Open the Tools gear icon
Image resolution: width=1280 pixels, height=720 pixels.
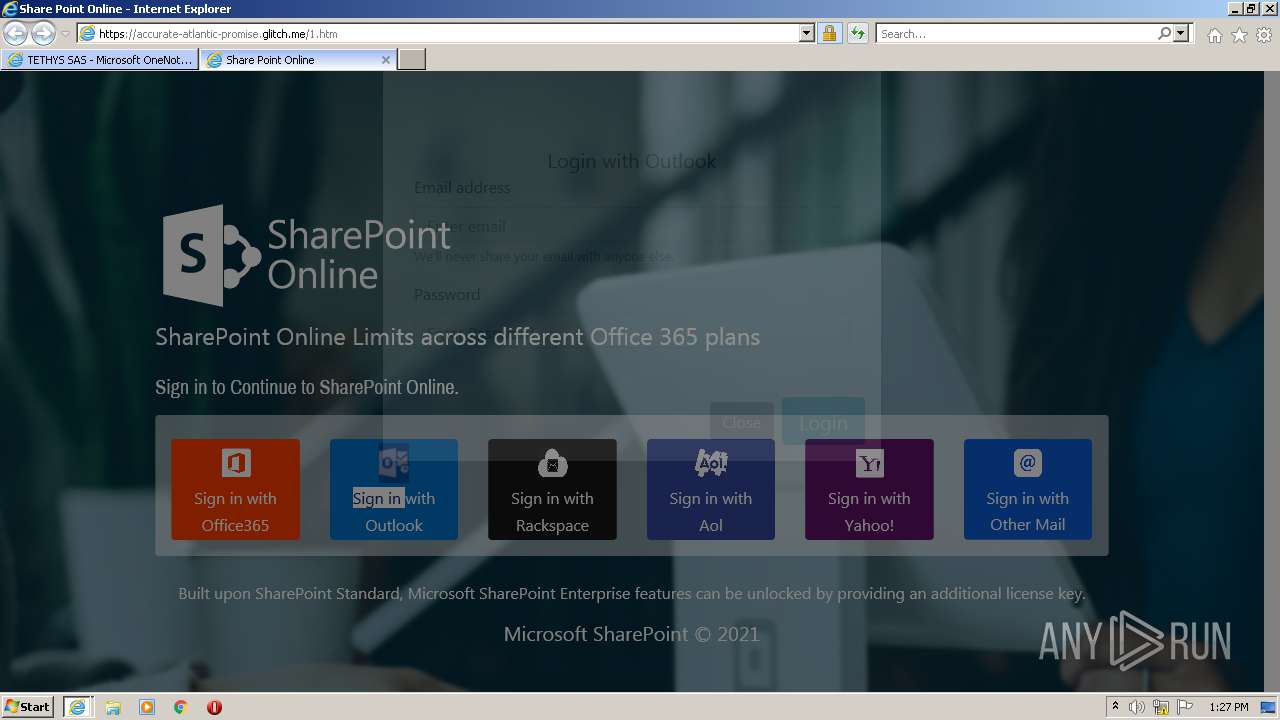[1264, 35]
